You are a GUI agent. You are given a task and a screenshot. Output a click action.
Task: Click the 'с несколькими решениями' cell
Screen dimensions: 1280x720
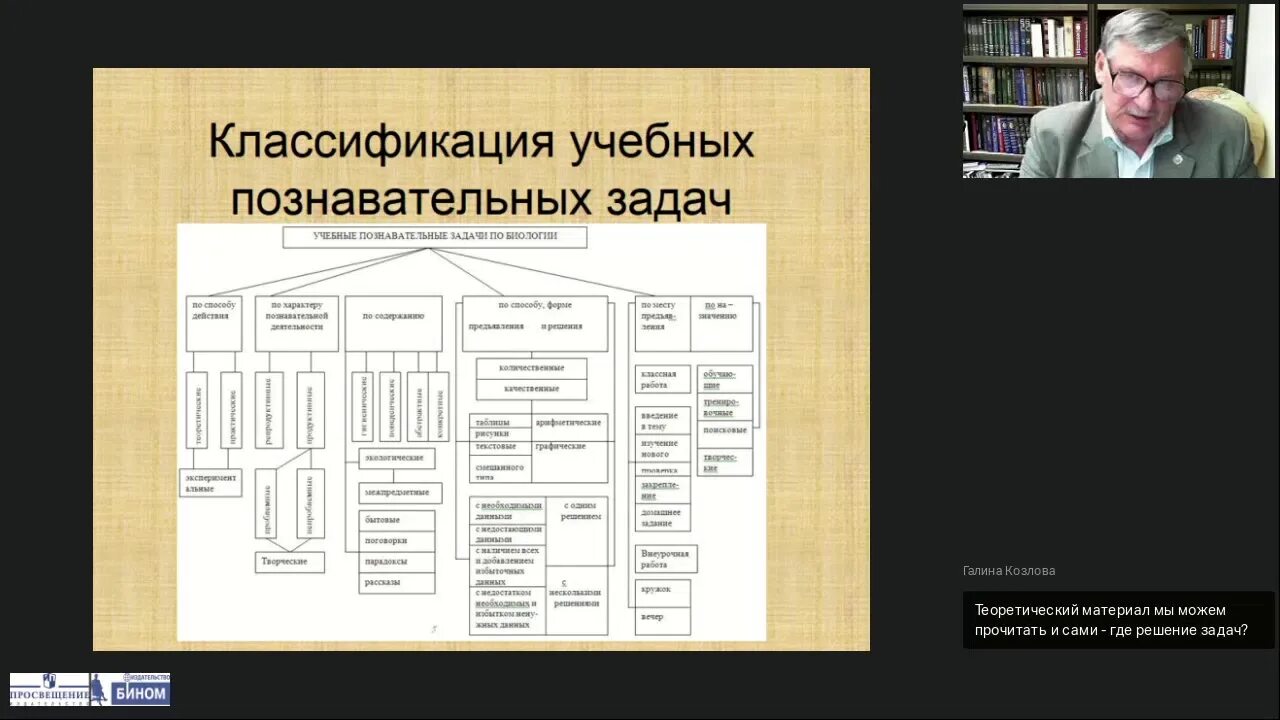[577, 600]
